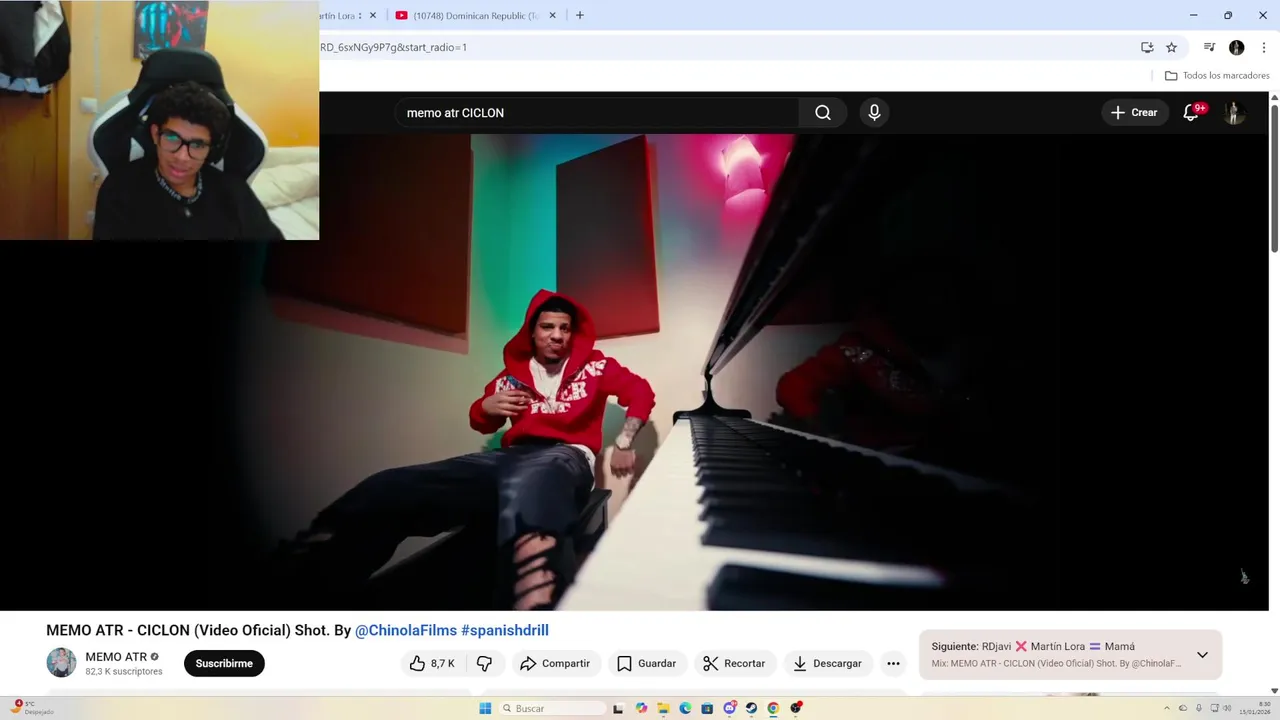Open weather widget in taskbar
The image size is (1280, 720).
tap(32, 708)
